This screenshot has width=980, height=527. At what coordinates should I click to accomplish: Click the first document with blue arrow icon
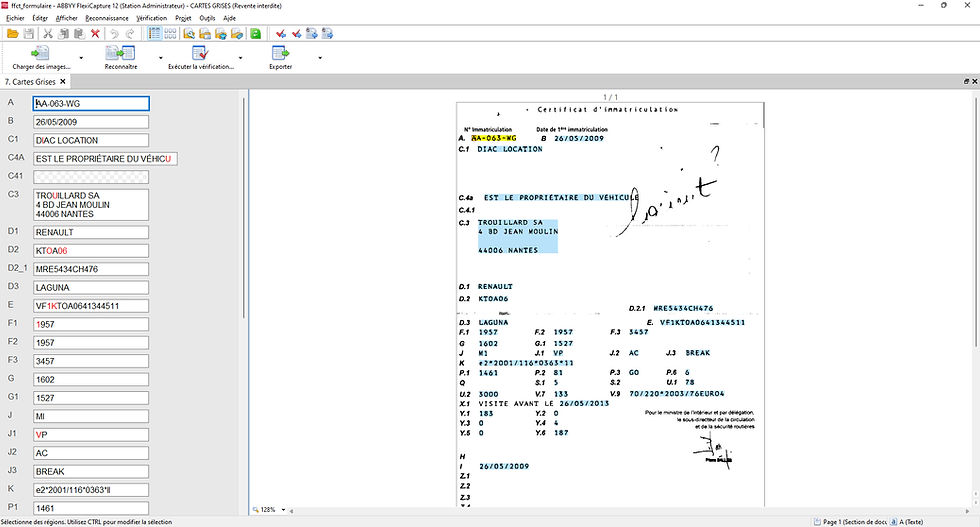tap(312, 34)
